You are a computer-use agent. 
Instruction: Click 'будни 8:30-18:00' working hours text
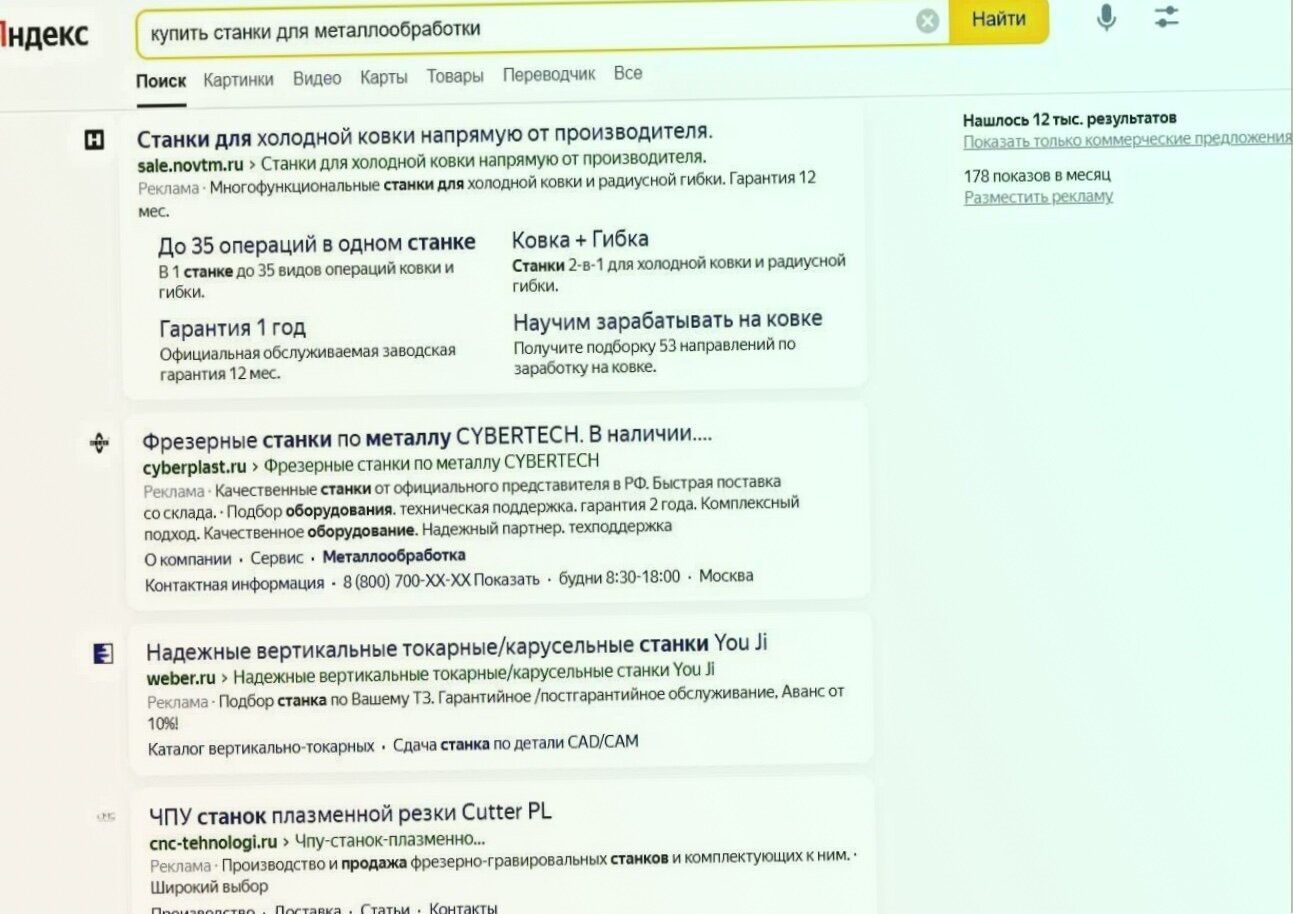tap(619, 577)
